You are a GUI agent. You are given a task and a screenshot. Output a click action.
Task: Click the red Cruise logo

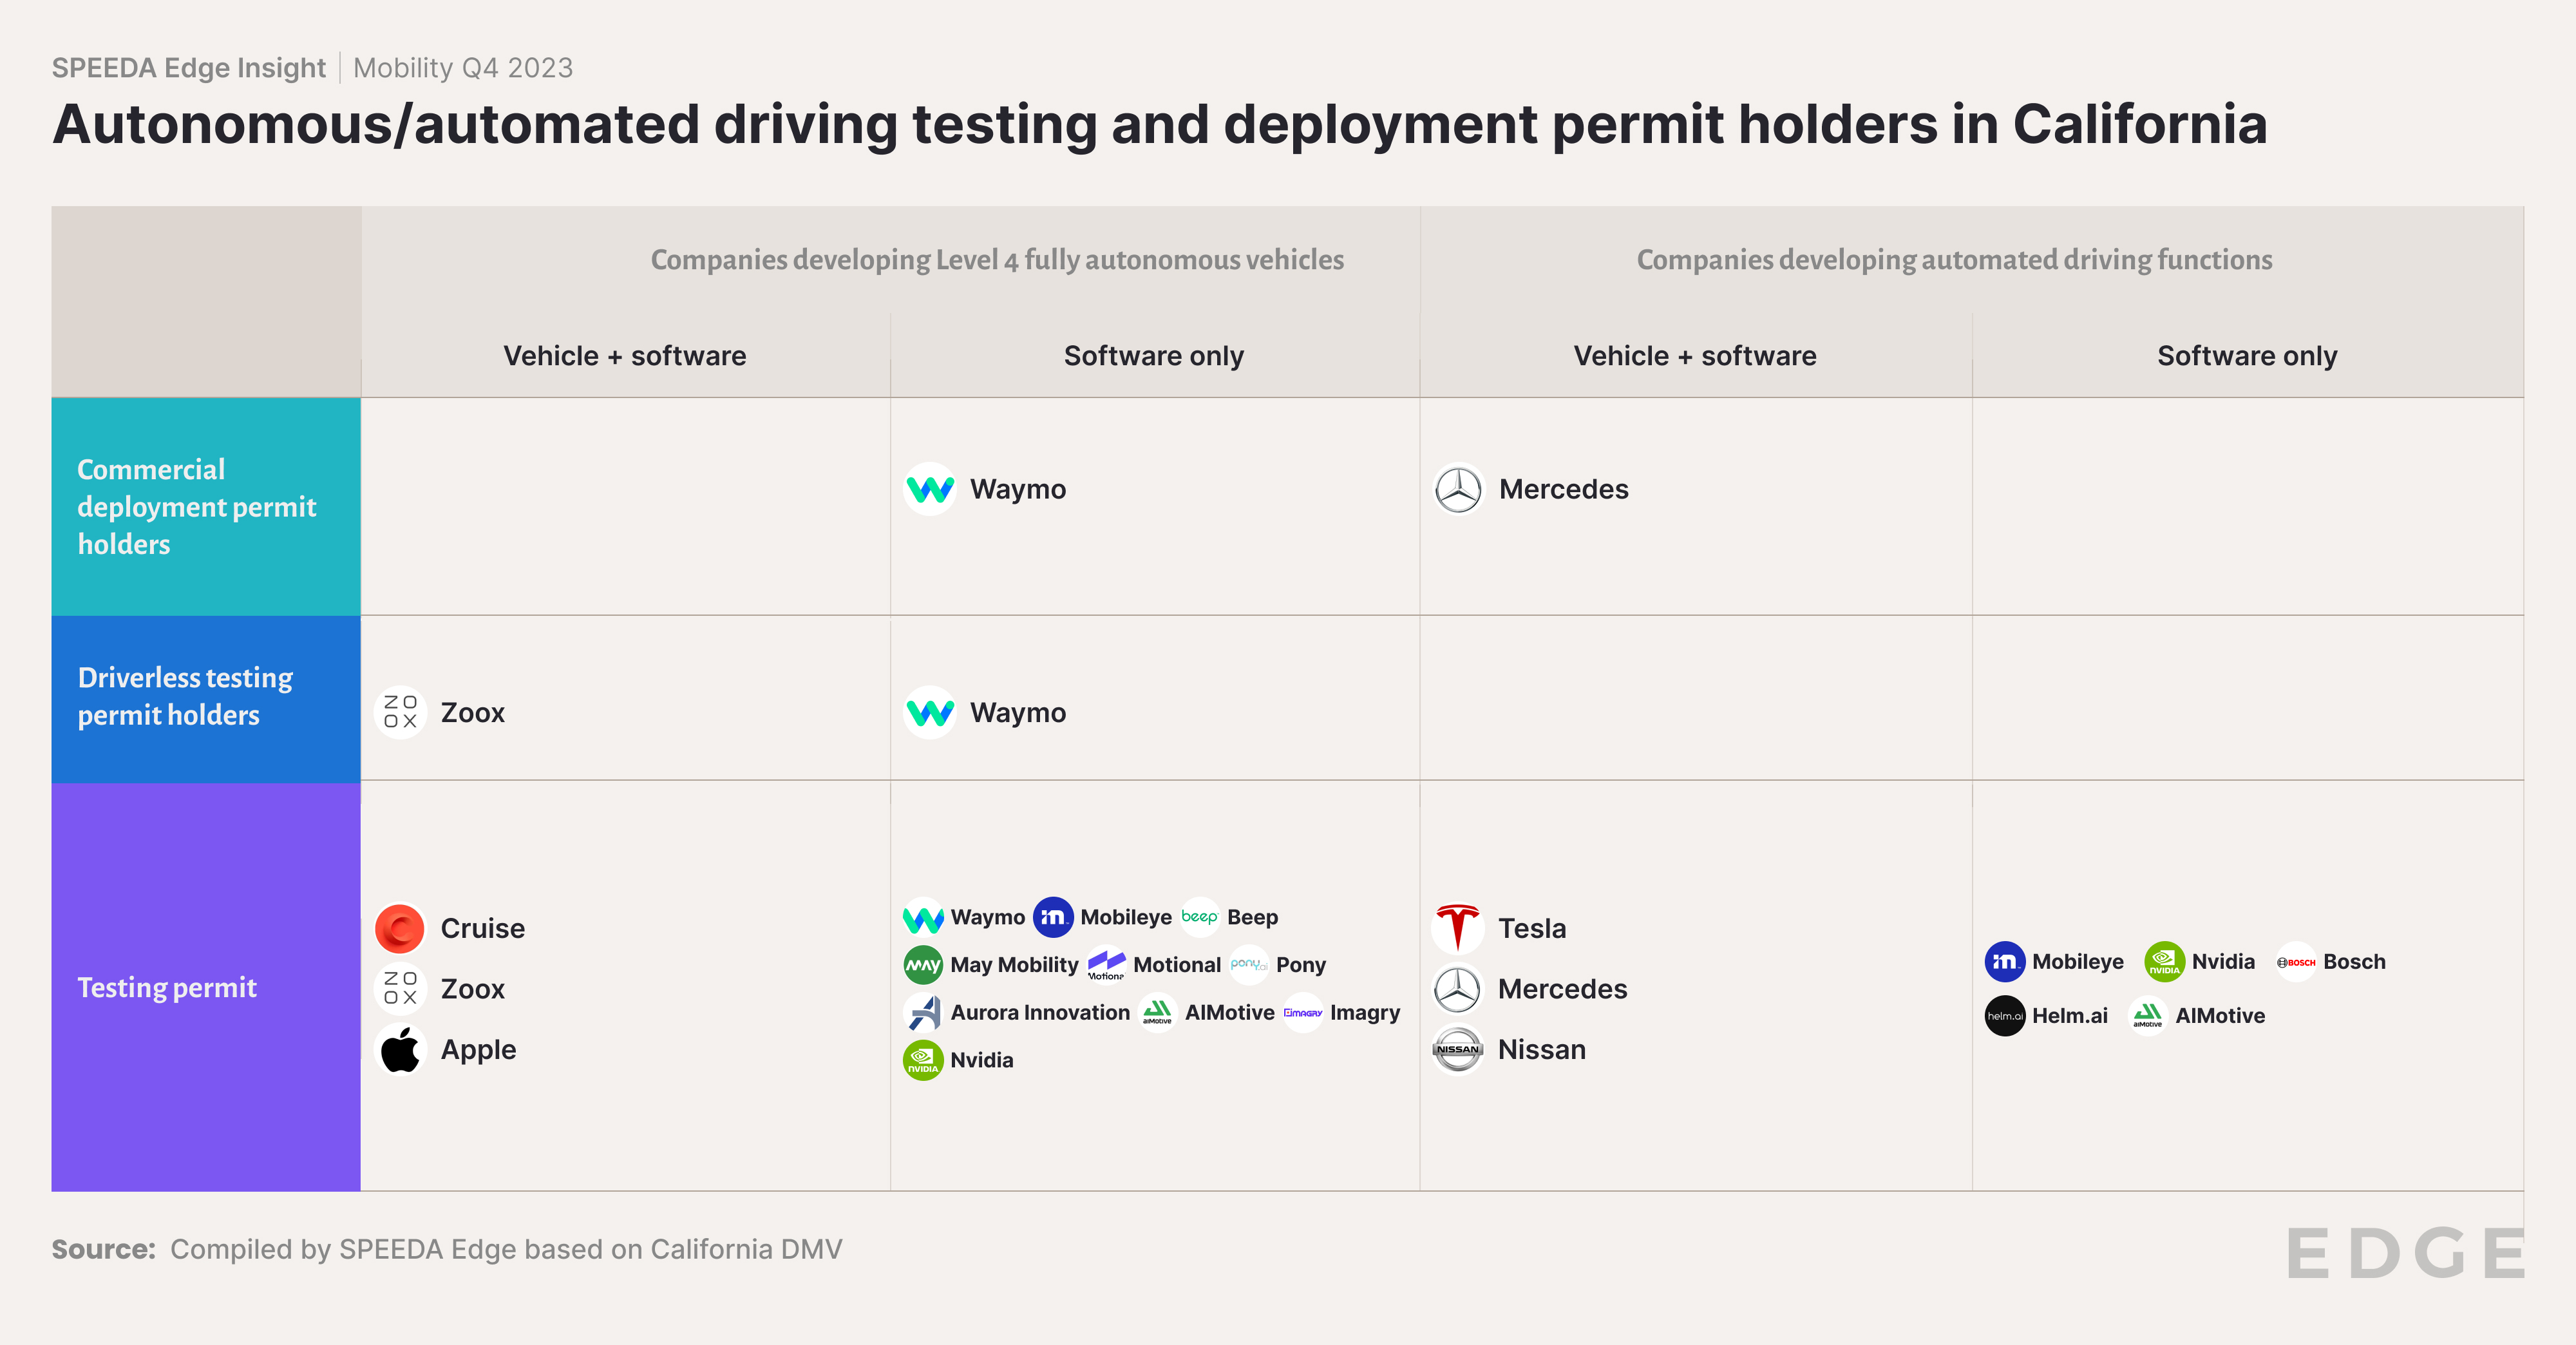[400, 928]
